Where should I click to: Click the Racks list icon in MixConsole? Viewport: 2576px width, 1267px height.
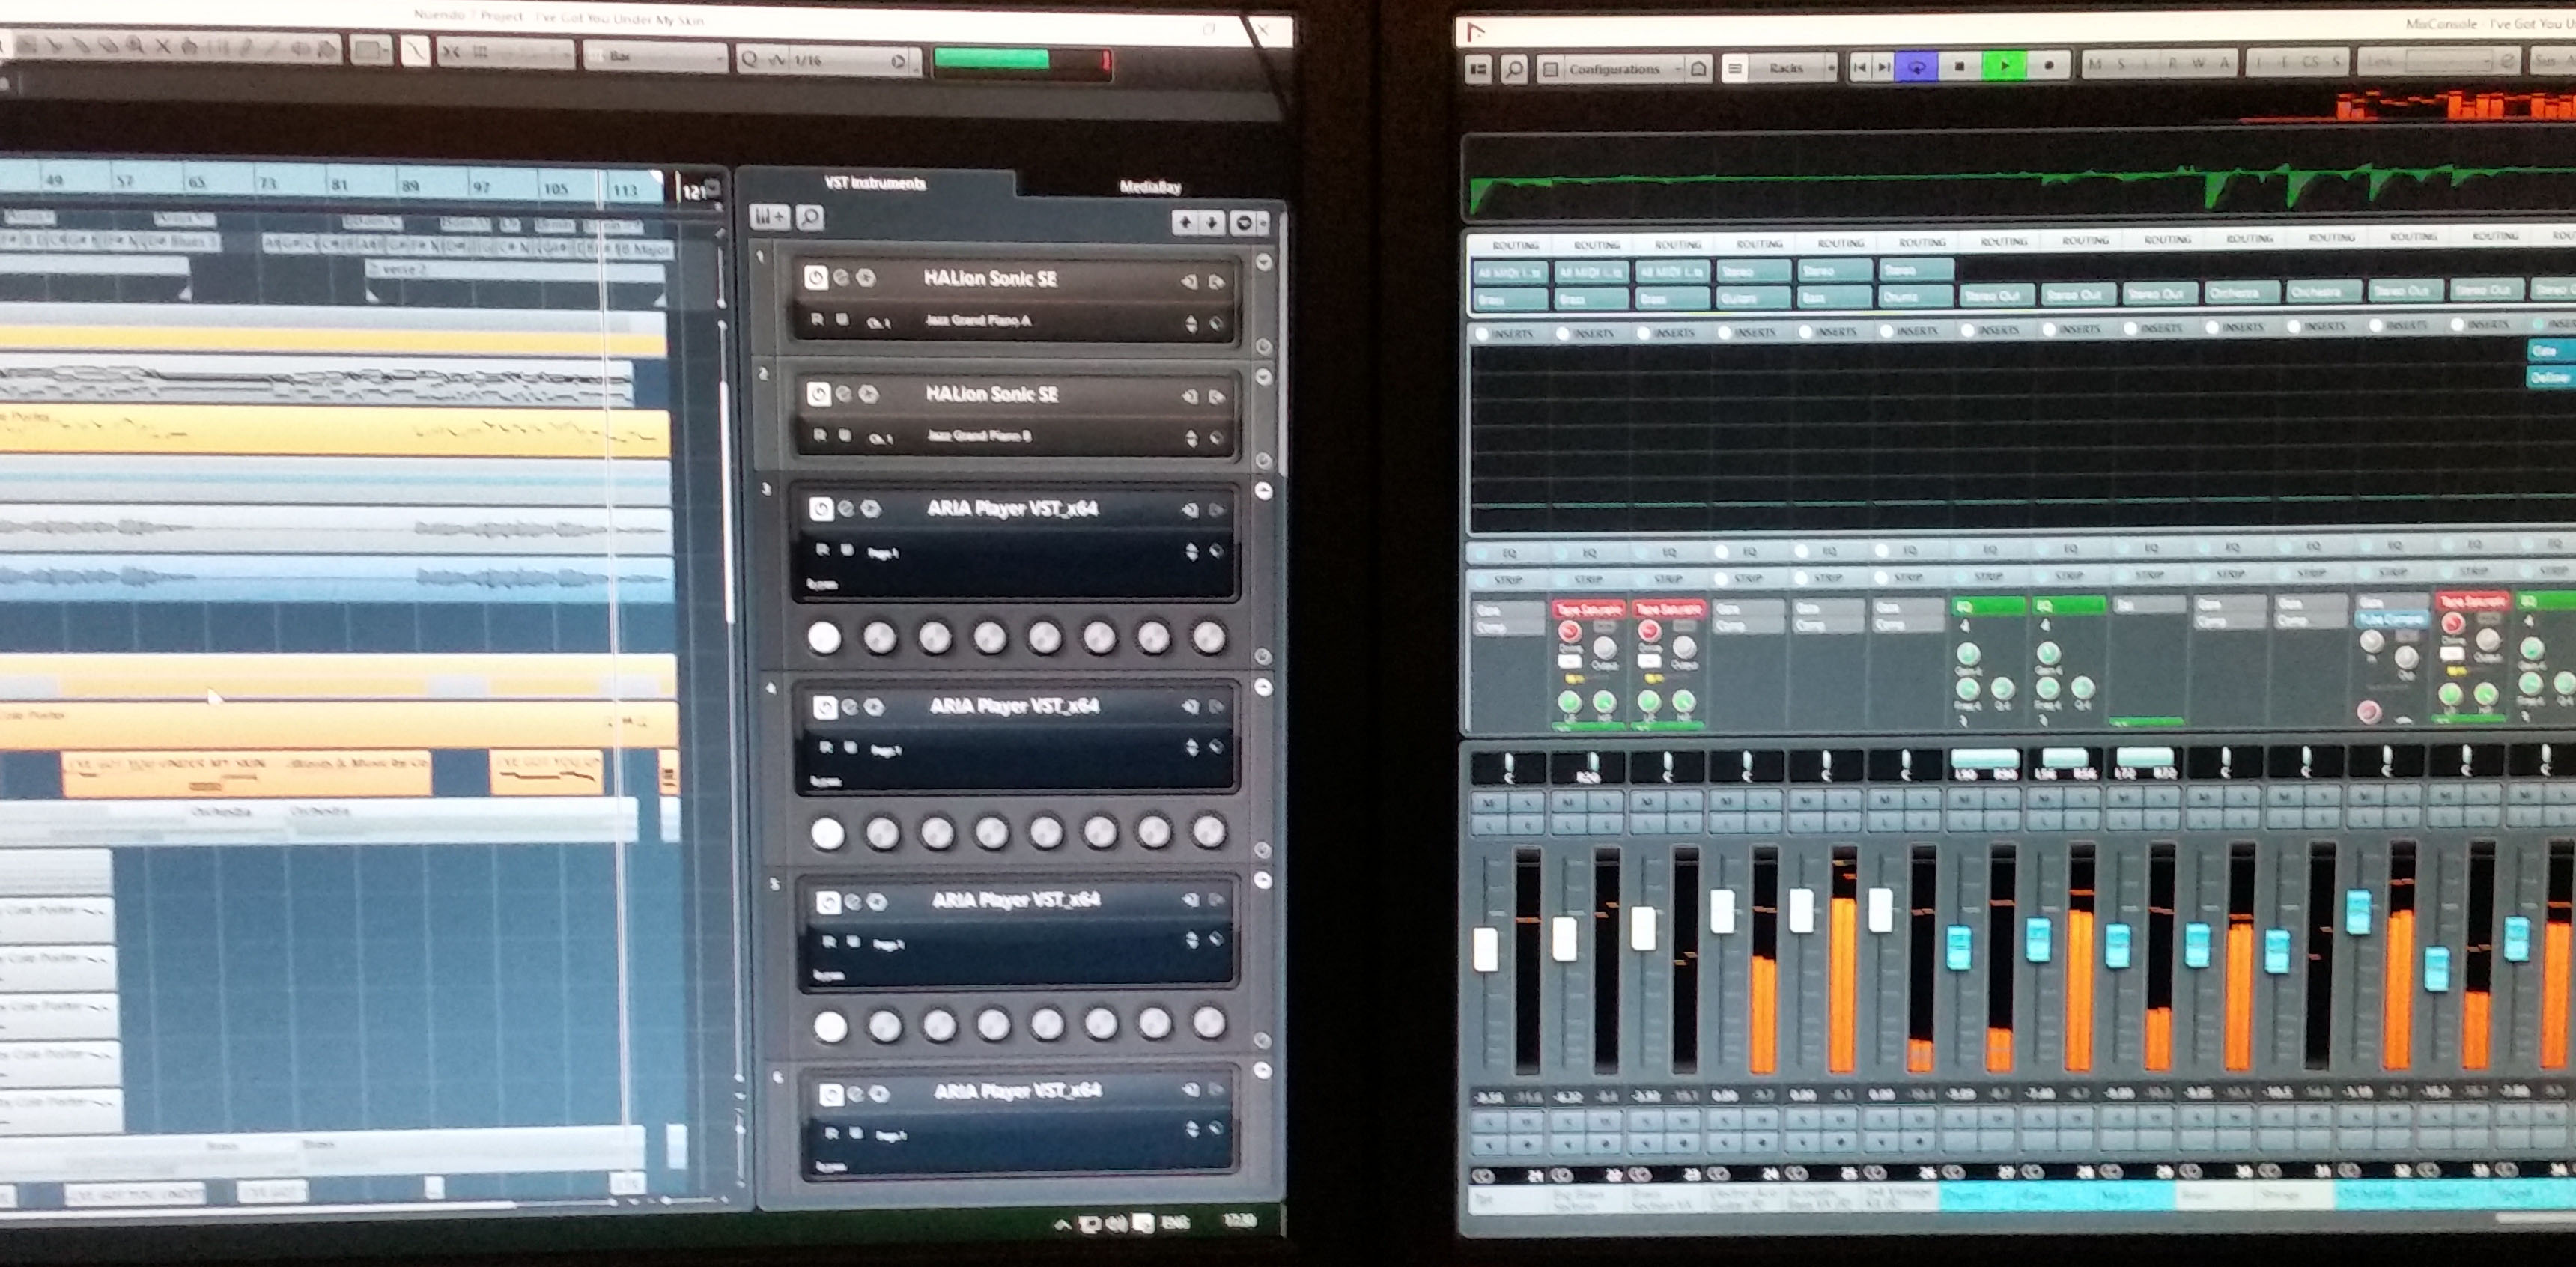coord(1735,69)
